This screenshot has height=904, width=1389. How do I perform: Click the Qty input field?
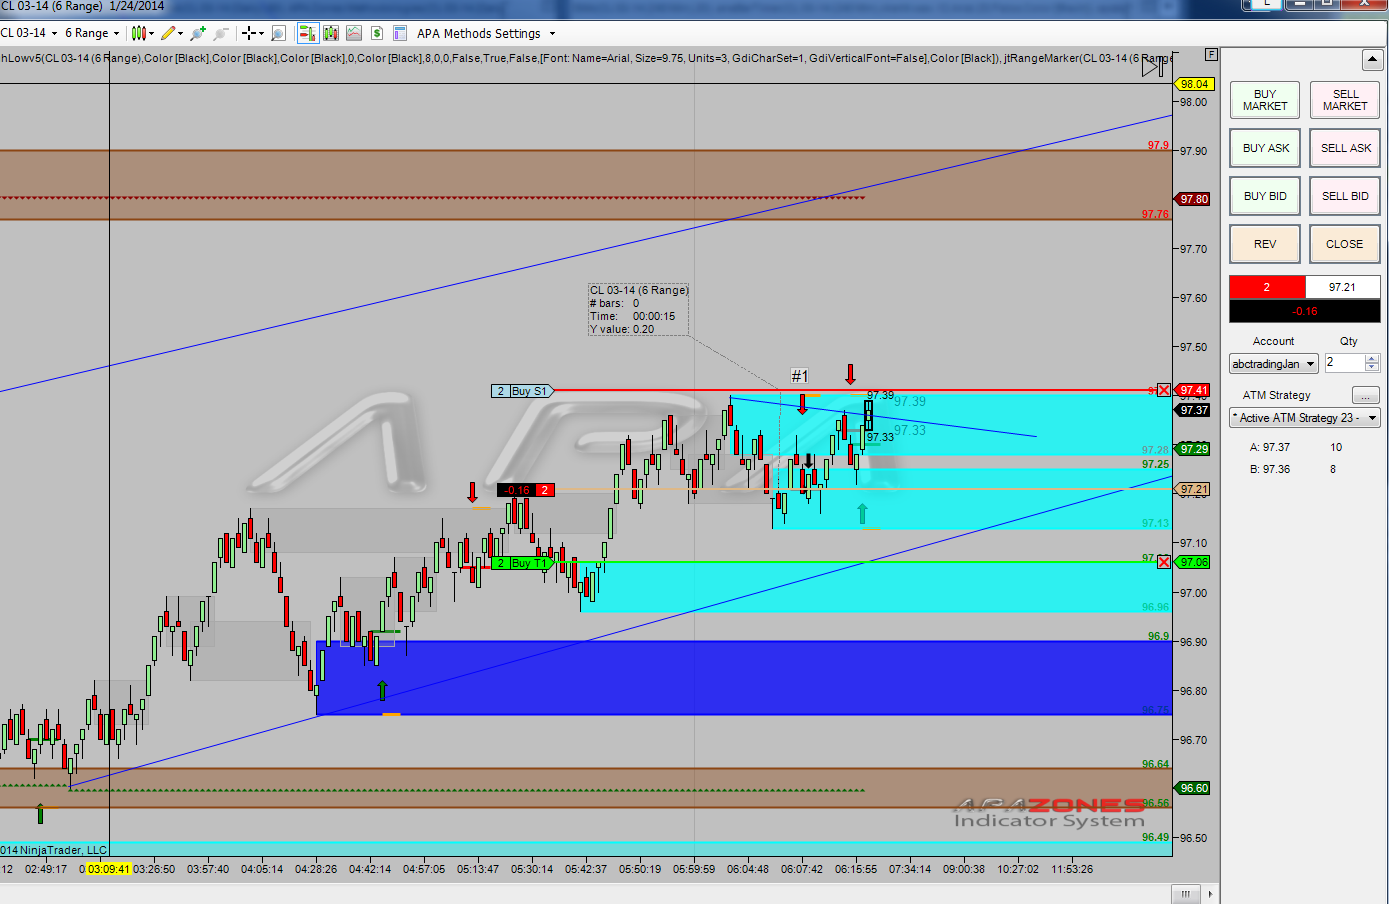click(x=1344, y=363)
